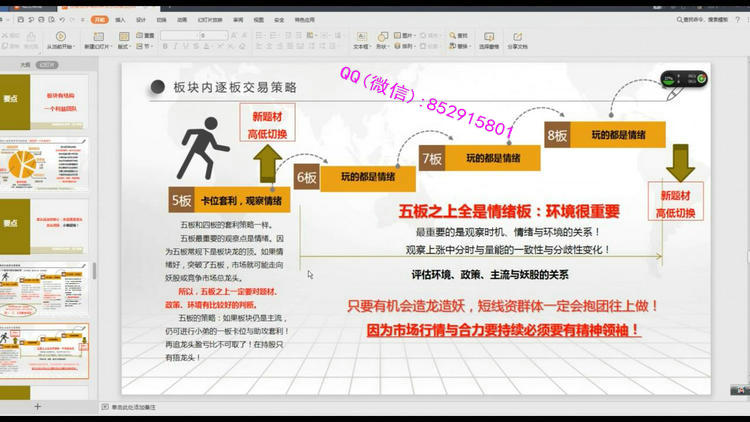Click the add slide plus icon below thumbnails
Image resolution: width=750 pixels, height=422 pixels.
point(37,408)
